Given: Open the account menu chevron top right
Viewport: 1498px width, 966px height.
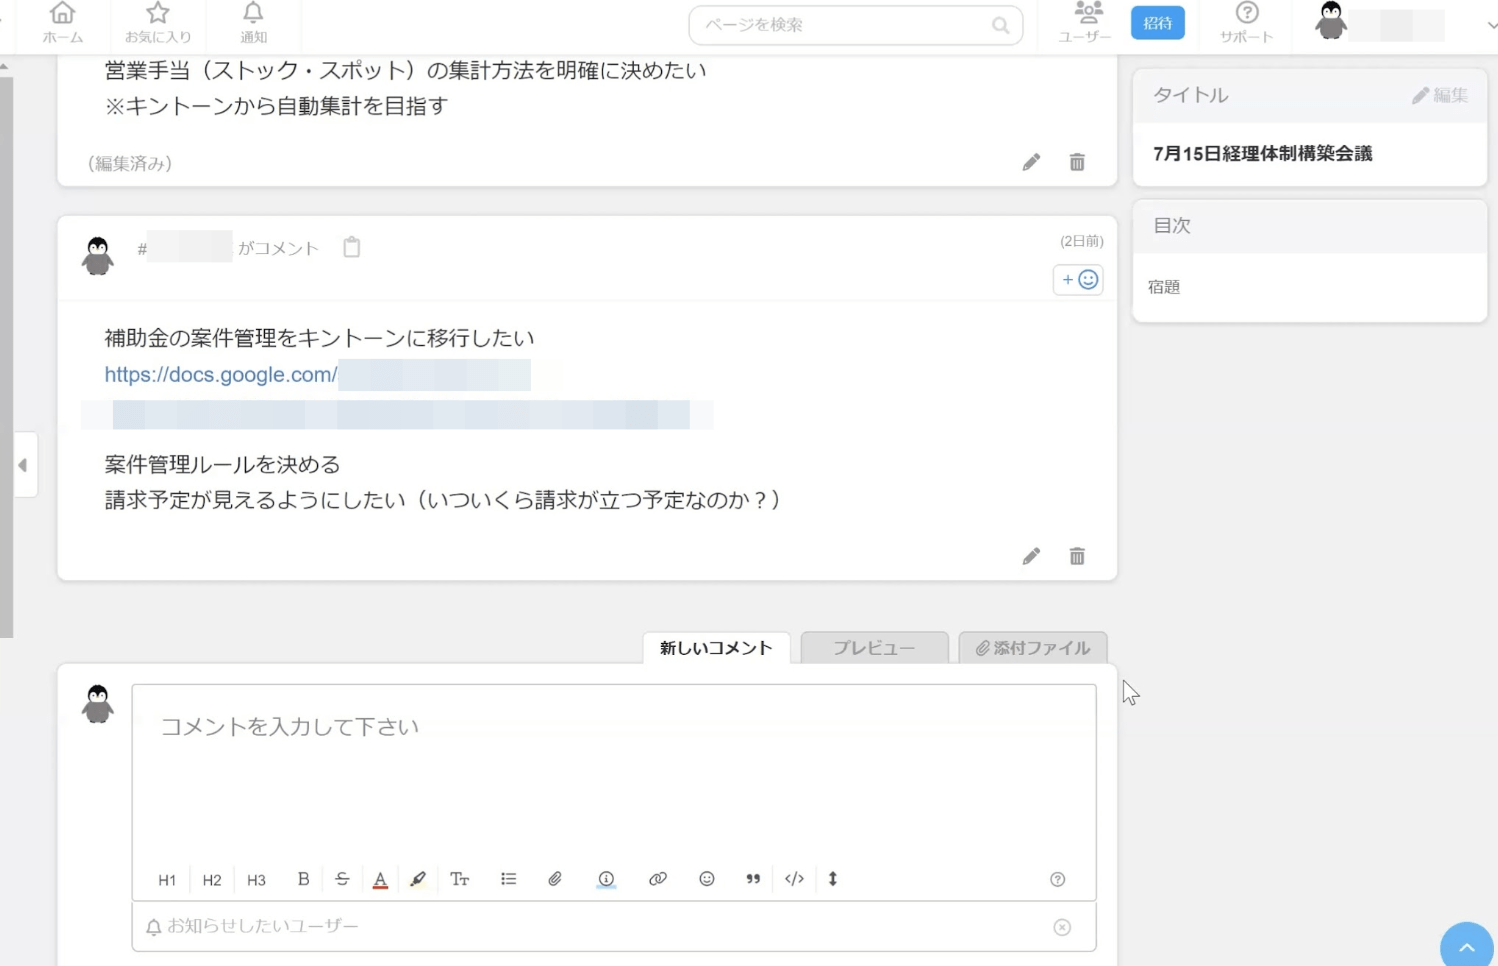Looking at the screenshot, I should (x=1489, y=25).
